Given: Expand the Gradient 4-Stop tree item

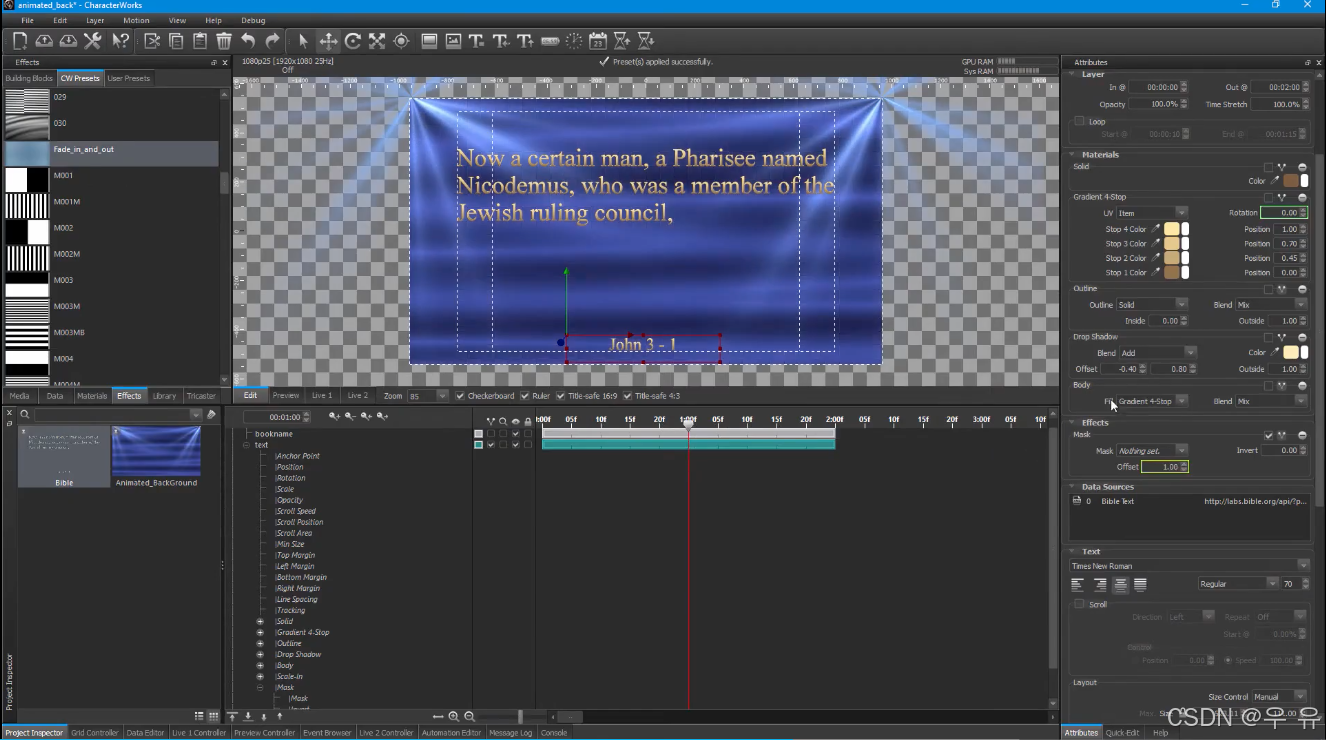Looking at the screenshot, I should pyautogui.click(x=260, y=632).
